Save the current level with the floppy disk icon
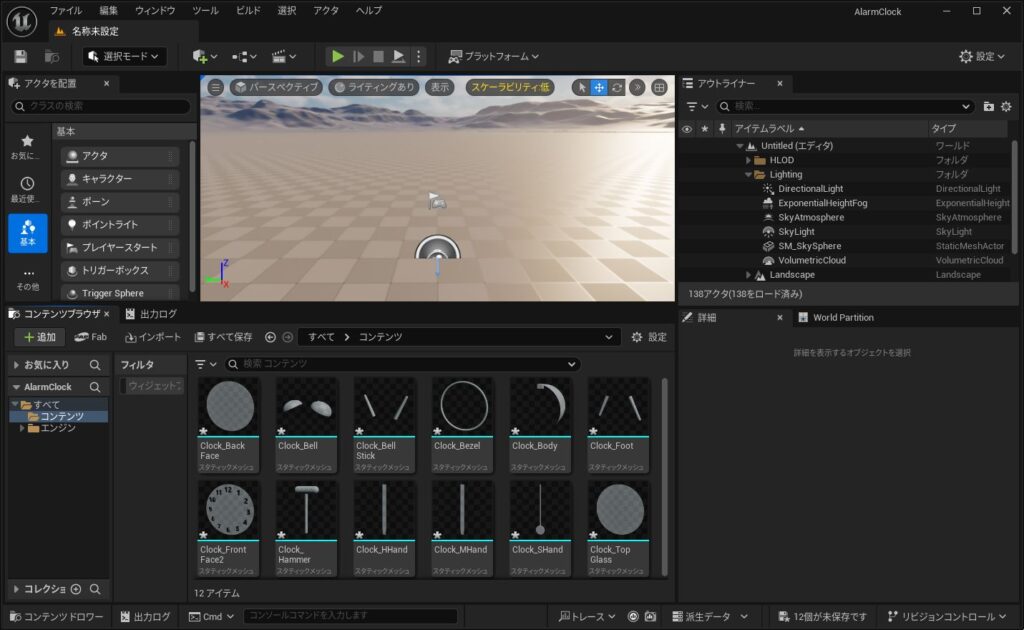Viewport: 1024px width, 630px height. point(21,57)
